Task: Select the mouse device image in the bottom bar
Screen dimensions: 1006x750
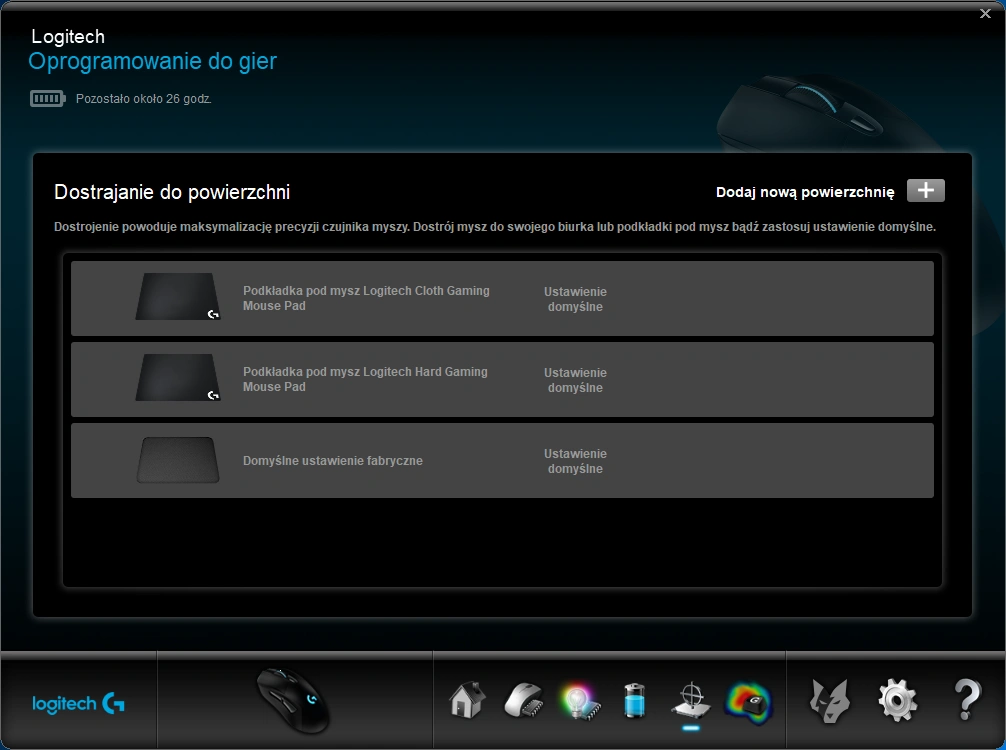Action: pos(293,701)
